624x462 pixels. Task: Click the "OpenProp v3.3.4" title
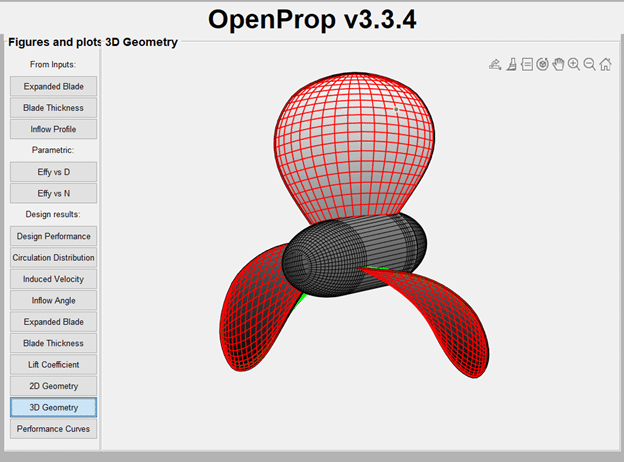pos(312,19)
